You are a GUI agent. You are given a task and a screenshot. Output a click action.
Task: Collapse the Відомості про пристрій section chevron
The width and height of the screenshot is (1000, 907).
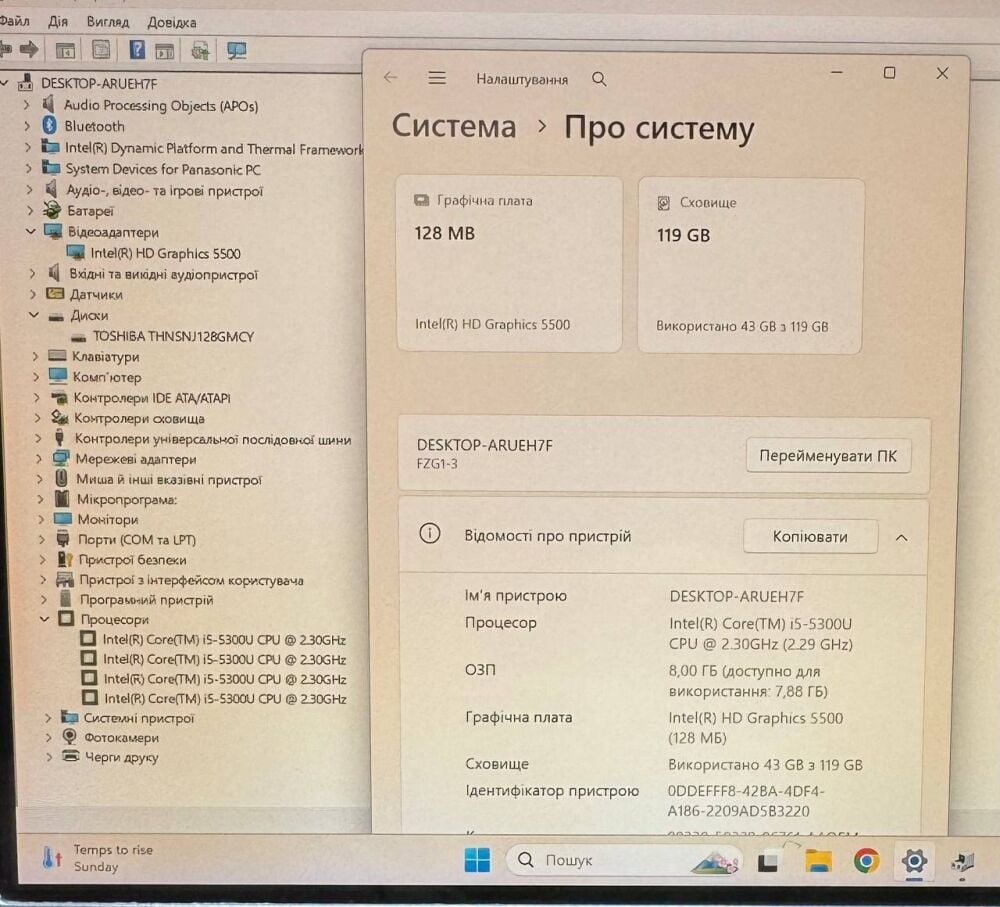tap(901, 538)
